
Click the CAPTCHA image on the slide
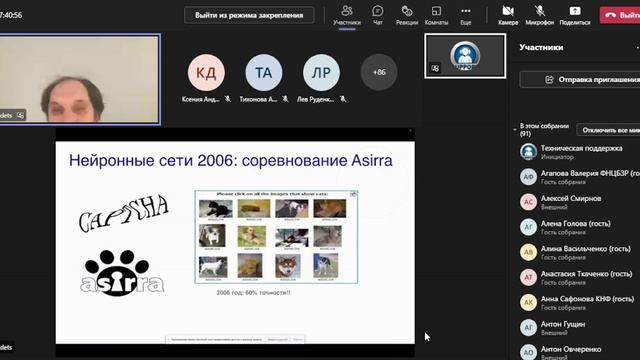(x=123, y=213)
